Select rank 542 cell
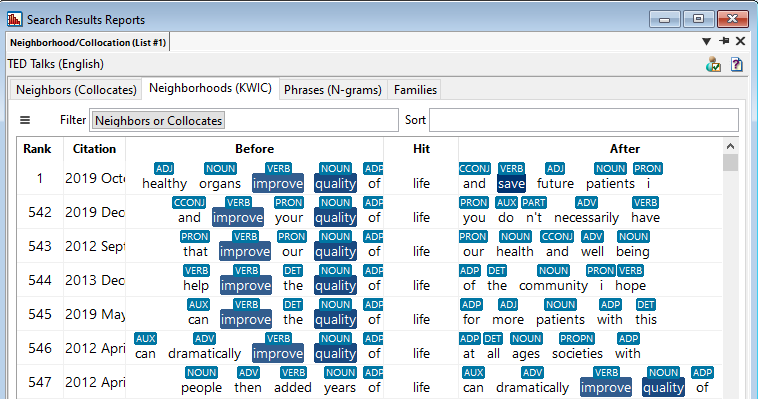The width and height of the screenshot is (758, 399). (40, 212)
